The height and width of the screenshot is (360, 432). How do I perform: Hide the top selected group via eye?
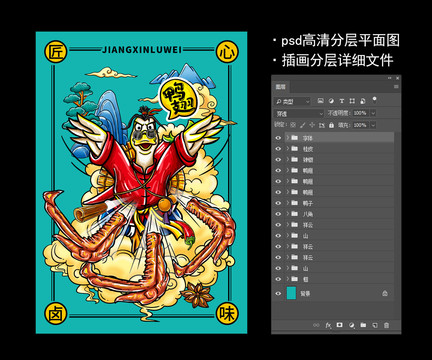tap(278, 138)
